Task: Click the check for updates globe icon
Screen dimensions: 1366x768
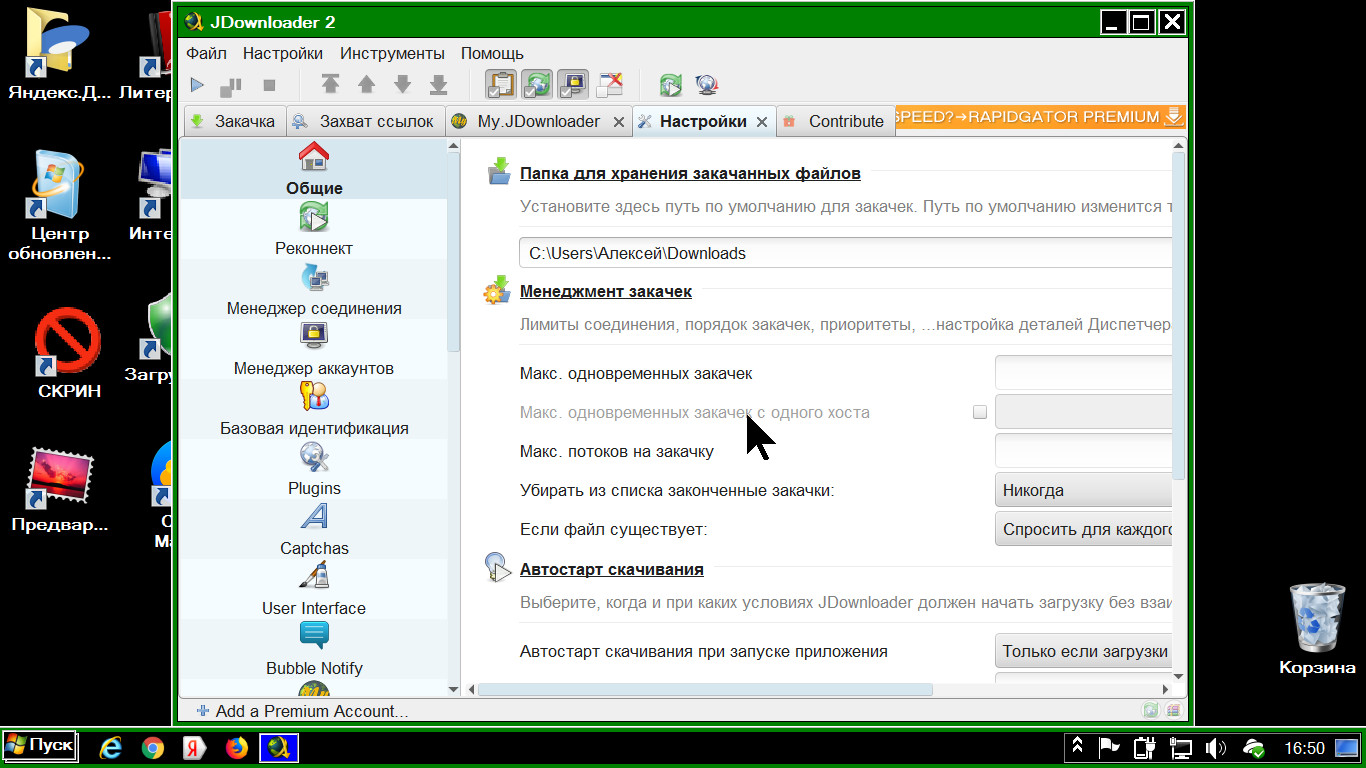Action: coord(707,85)
